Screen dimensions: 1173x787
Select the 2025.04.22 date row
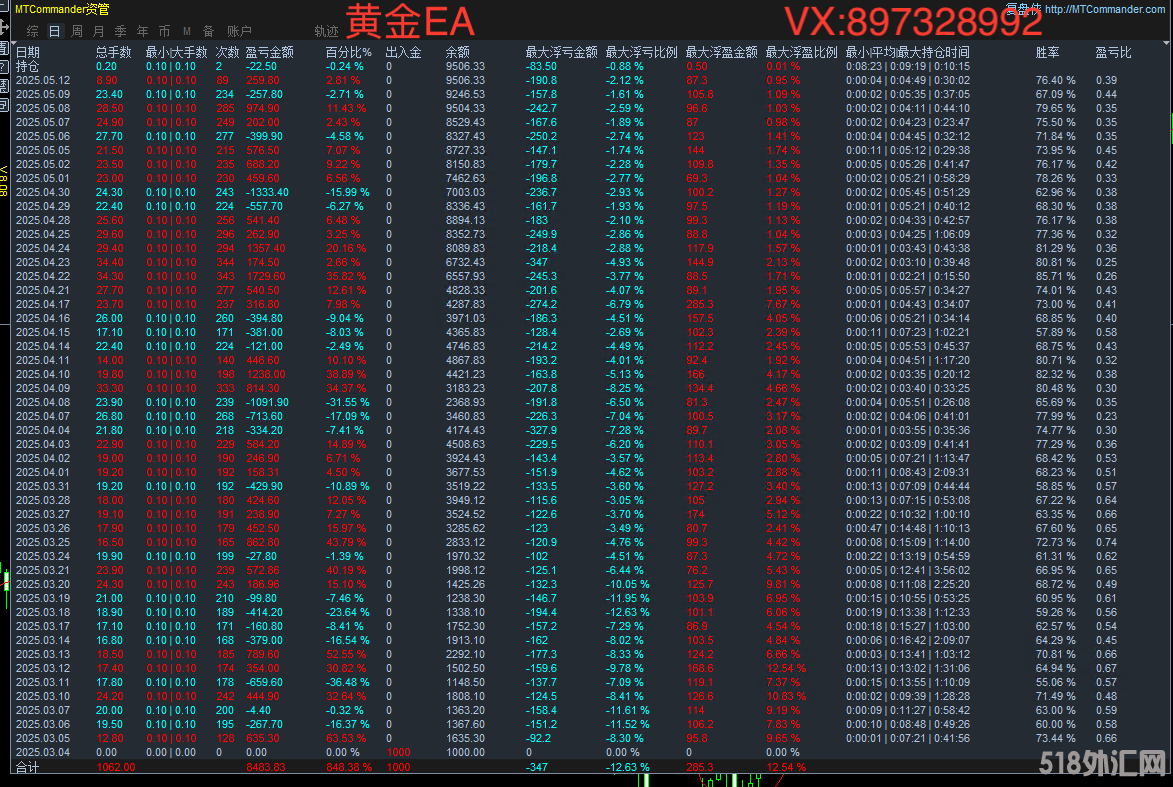click(x=43, y=276)
